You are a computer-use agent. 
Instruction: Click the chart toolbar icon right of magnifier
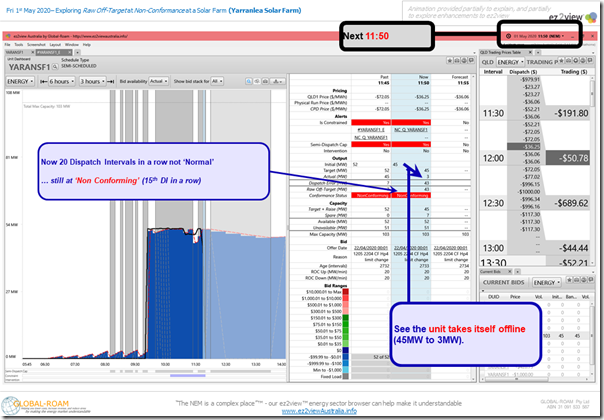257,81
